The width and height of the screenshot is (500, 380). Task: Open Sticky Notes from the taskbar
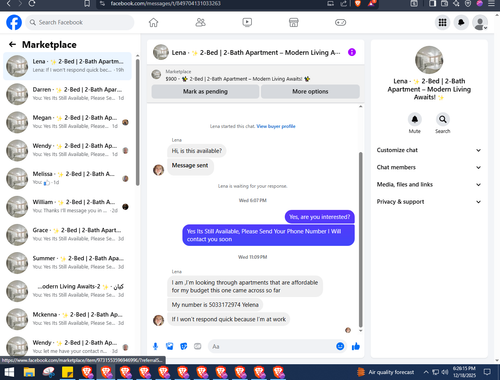(68, 372)
